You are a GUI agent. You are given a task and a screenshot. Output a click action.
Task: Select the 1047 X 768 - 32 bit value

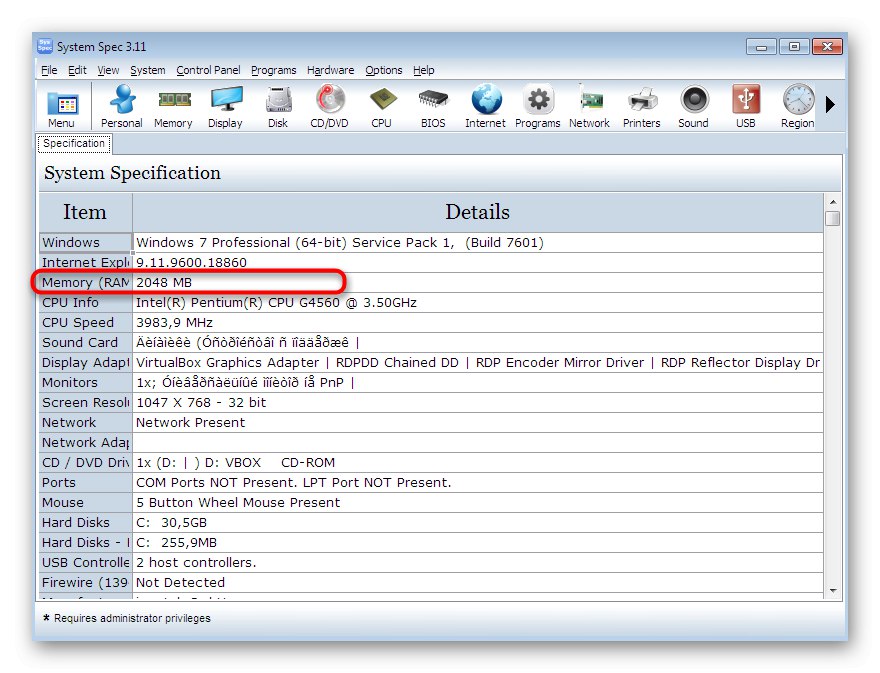[478, 402]
